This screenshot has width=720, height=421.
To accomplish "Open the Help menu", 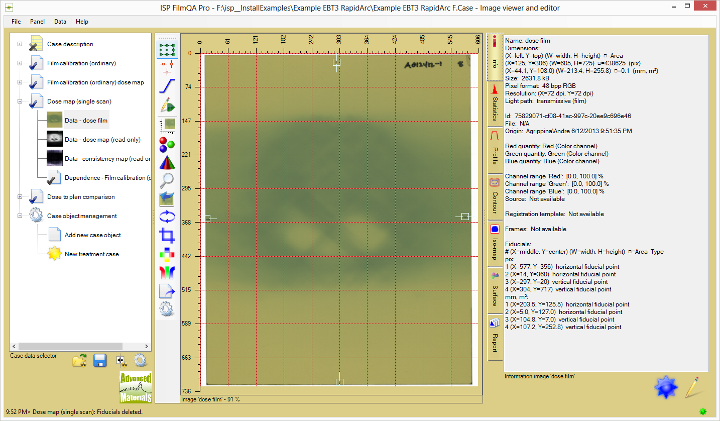I will click(x=82, y=22).
